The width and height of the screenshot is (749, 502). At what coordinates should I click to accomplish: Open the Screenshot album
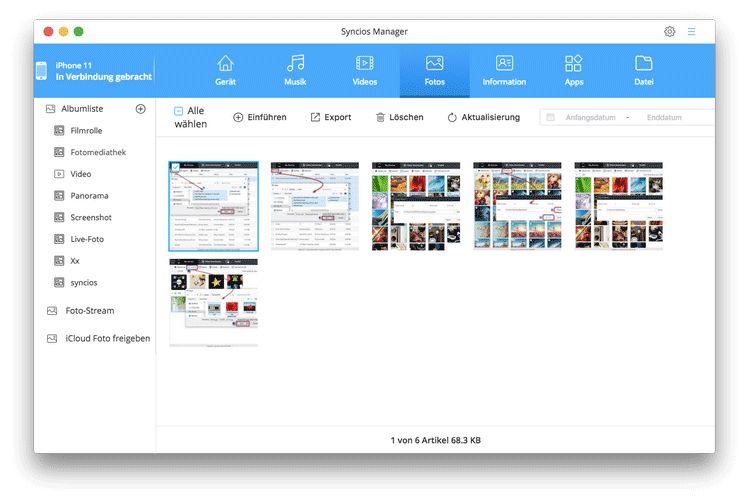(91, 217)
